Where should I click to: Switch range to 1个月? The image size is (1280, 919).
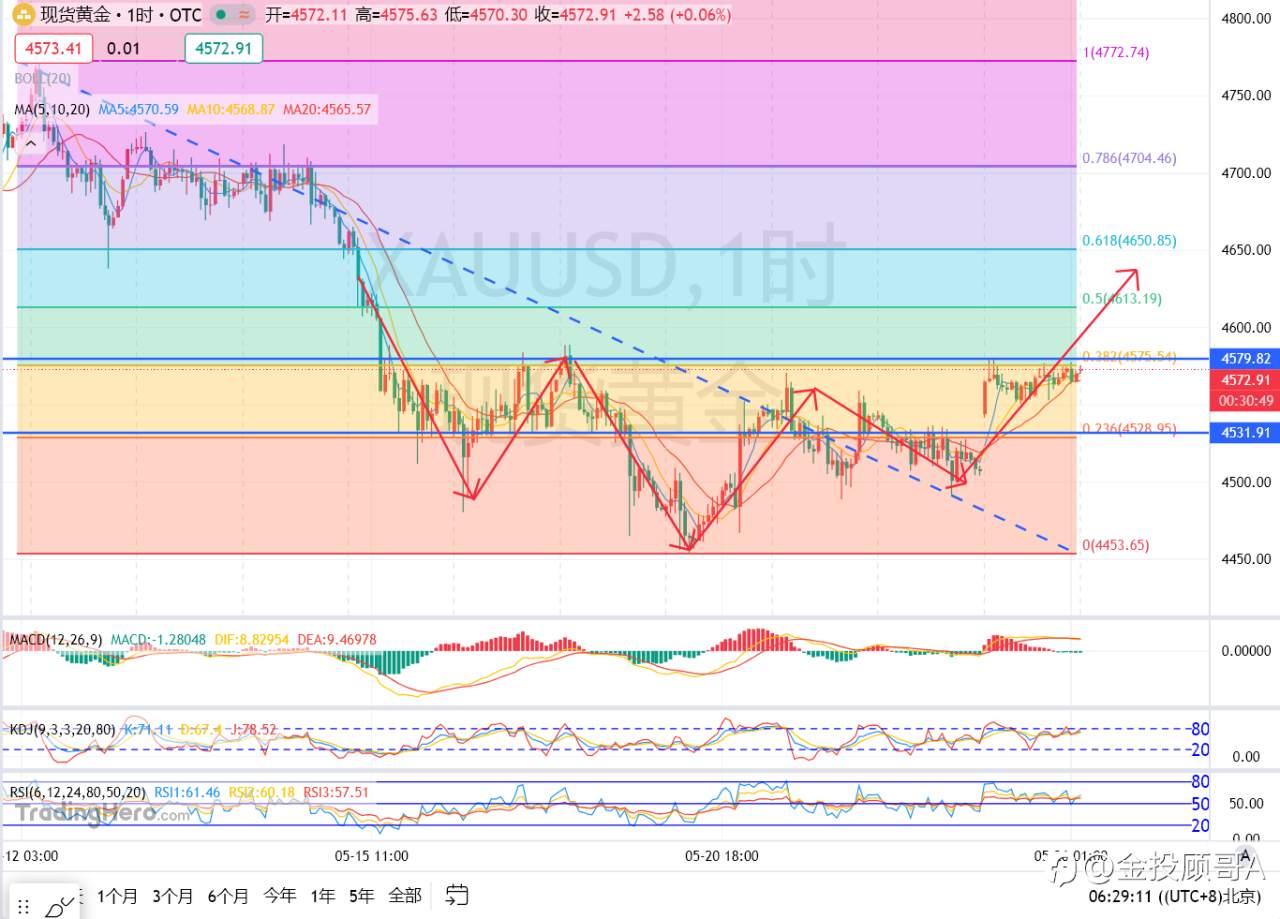pyautogui.click(x=118, y=895)
